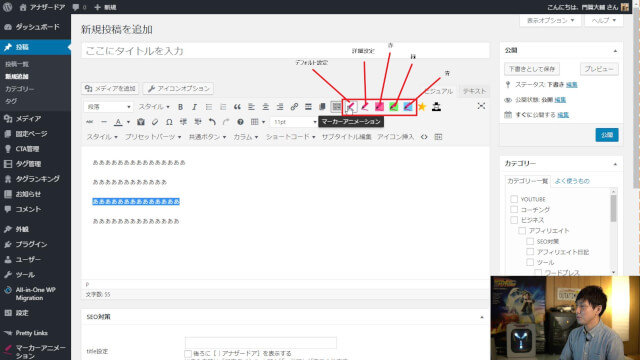Enable the アフィリエイト category checkbox
Screen dimensions: 640x360
[522, 231]
